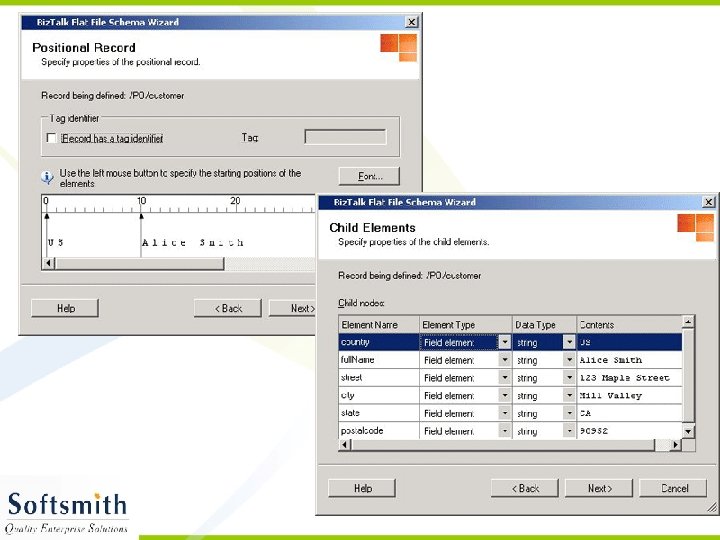The image size is (720, 540).
Task: Select the 'city' element name cell
Action: tap(379, 395)
